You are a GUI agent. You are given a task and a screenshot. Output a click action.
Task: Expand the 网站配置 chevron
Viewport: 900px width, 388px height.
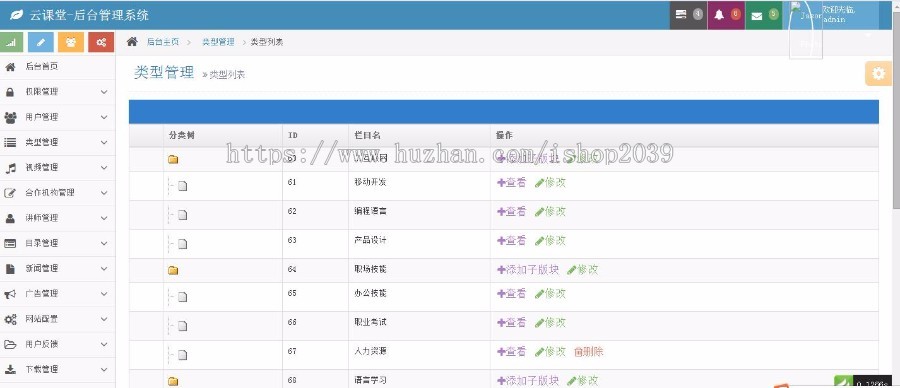point(104,319)
